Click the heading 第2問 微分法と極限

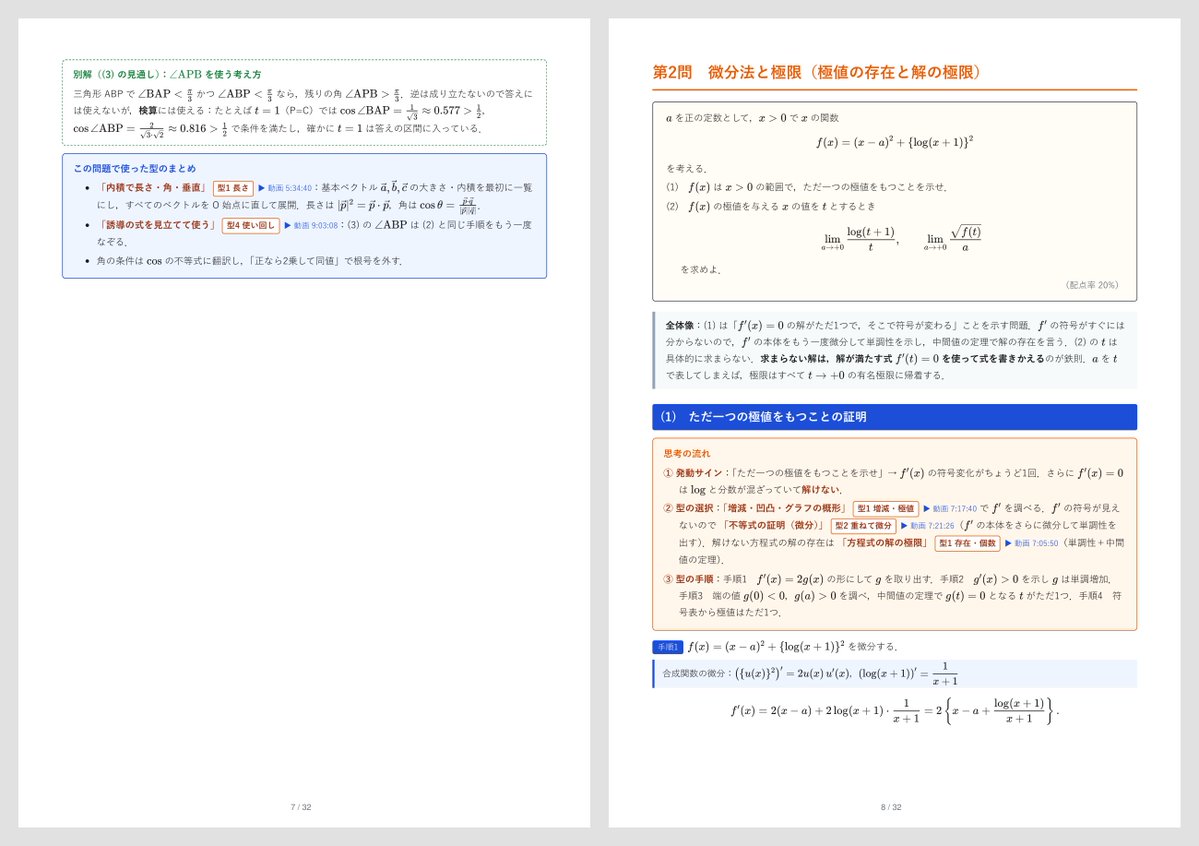[817, 73]
